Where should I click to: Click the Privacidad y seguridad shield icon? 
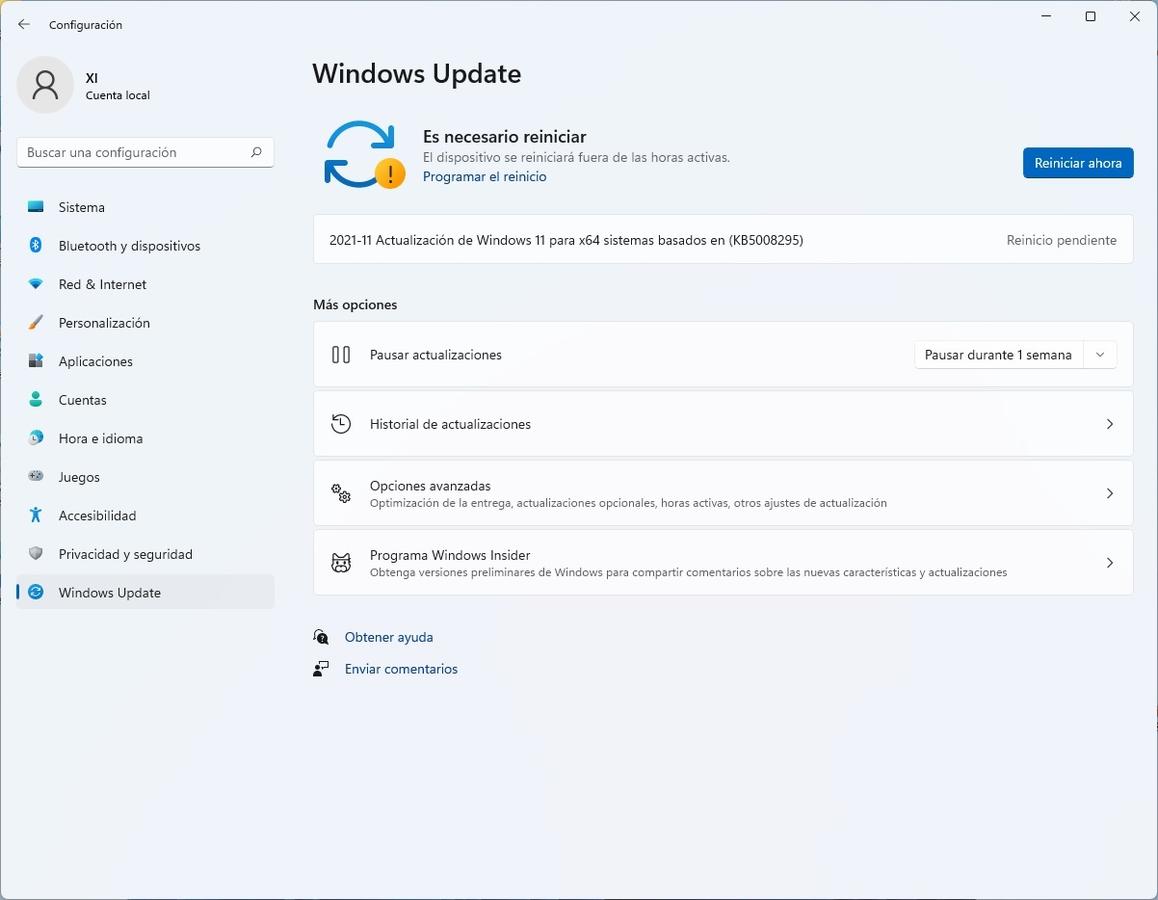(x=36, y=554)
